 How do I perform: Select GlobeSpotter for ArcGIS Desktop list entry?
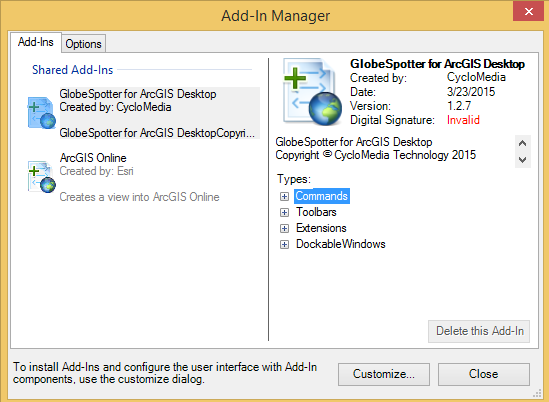point(144,113)
